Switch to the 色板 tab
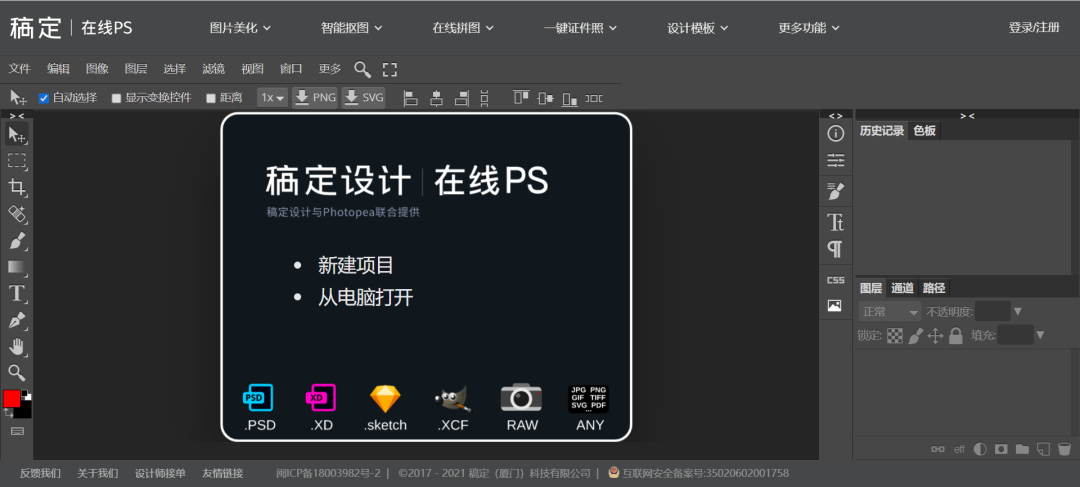 click(x=924, y=131)
